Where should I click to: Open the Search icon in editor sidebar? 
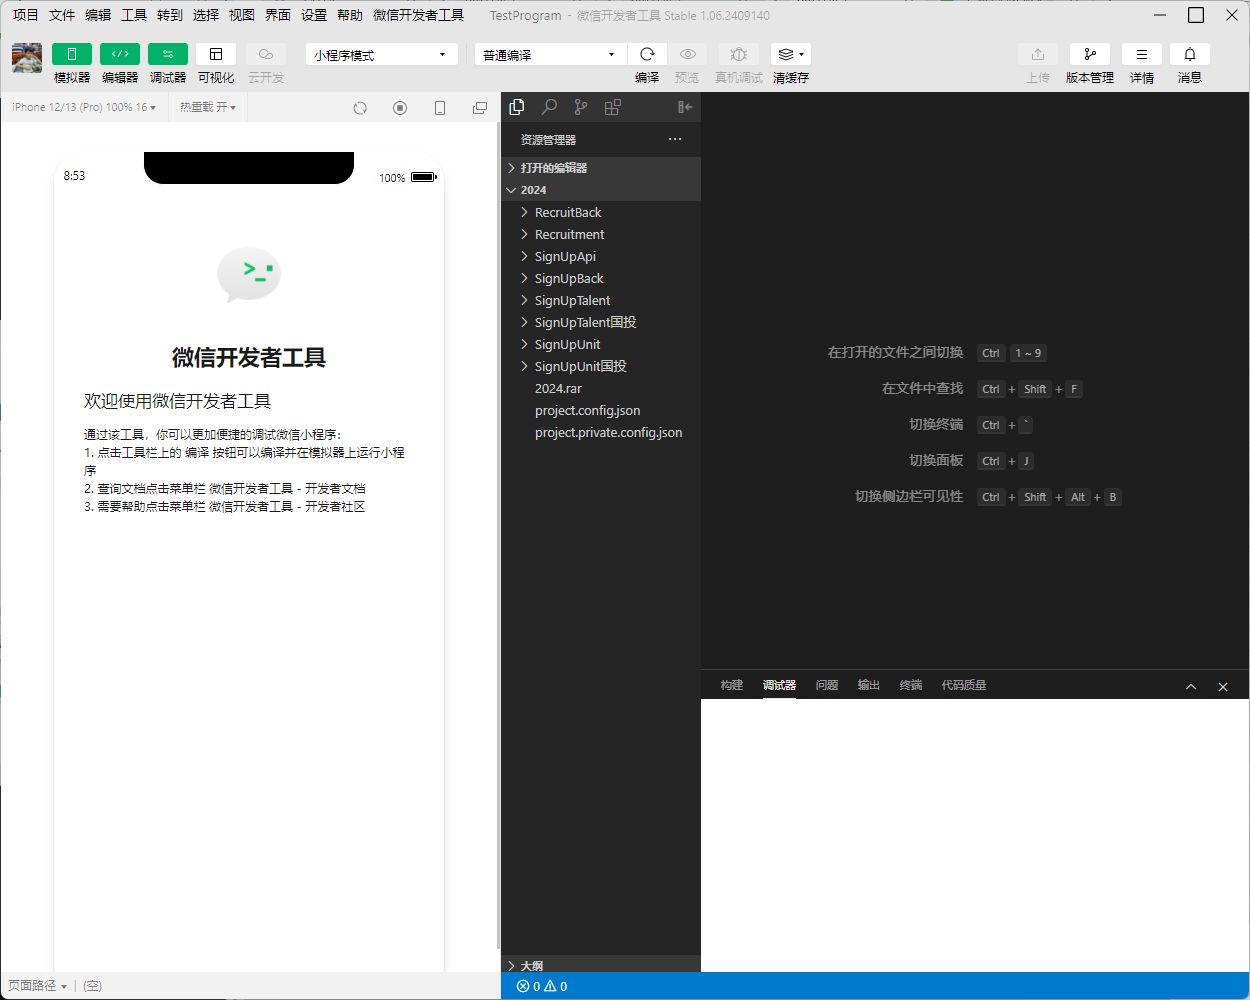549,107
